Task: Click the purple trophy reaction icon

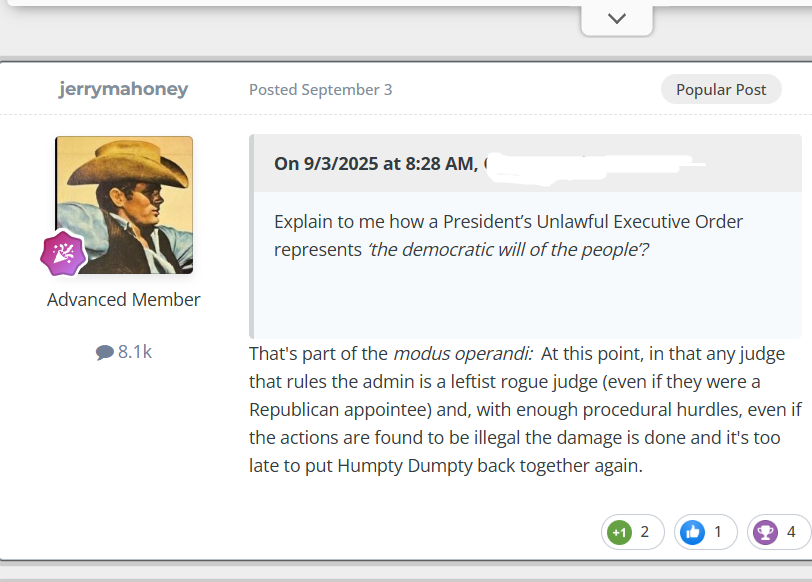Action: tap(765, 532)
